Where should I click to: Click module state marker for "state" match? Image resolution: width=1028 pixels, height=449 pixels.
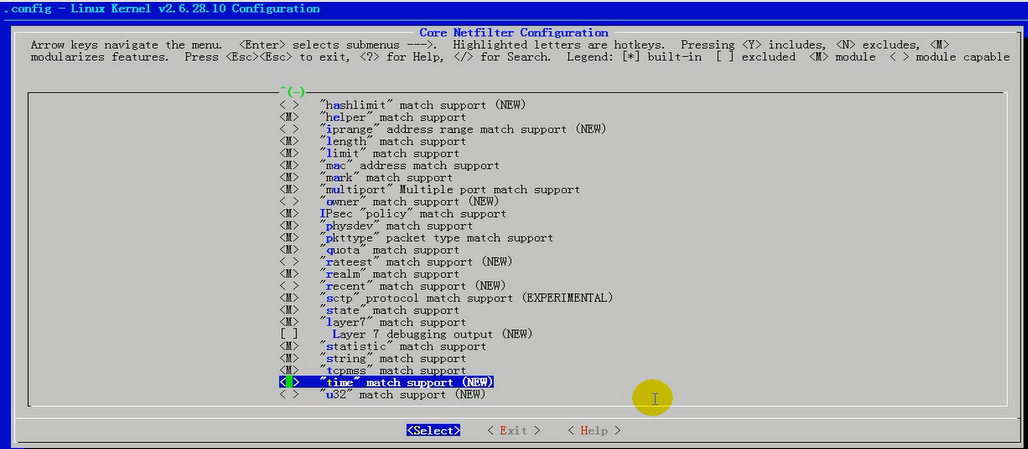289,310
